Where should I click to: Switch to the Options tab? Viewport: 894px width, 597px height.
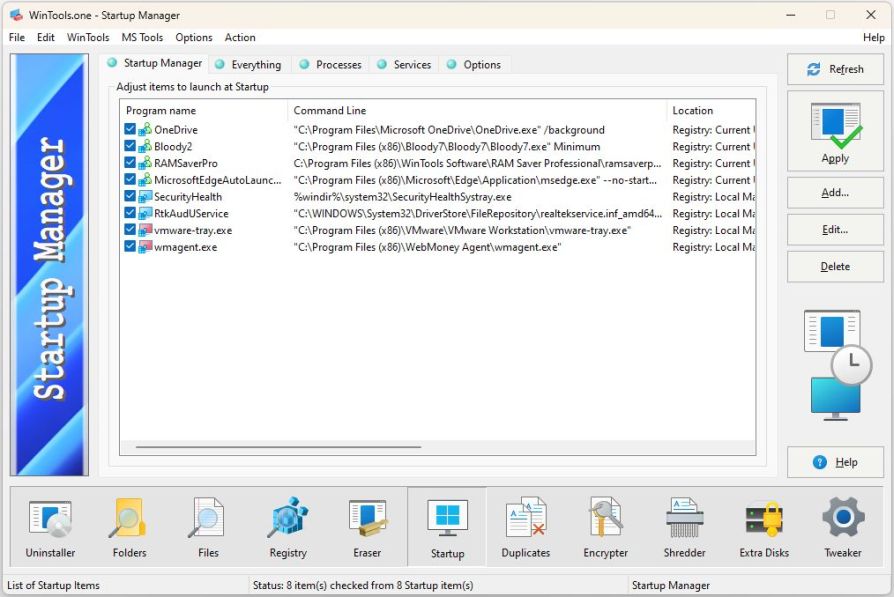(474, 64)
